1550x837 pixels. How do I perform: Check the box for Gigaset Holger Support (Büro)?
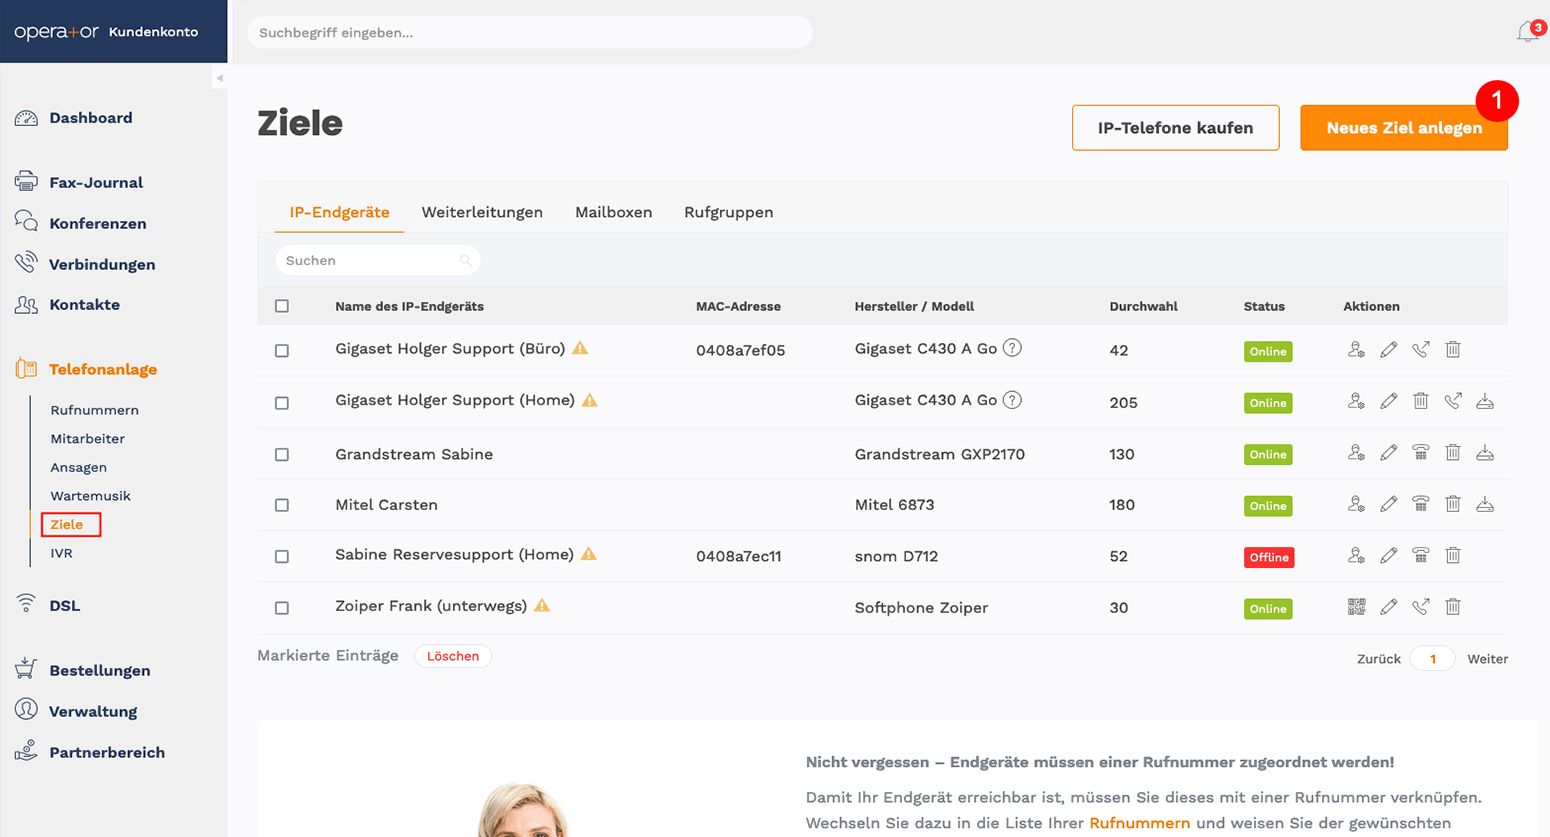[x=282, y=351]
